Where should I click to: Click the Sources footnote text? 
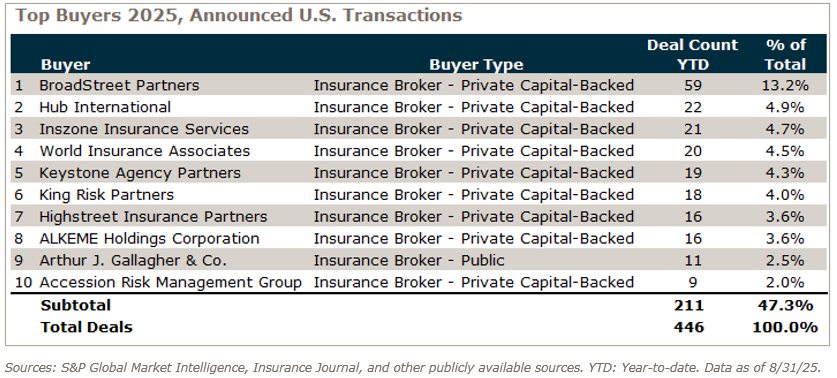pos(413,368)
